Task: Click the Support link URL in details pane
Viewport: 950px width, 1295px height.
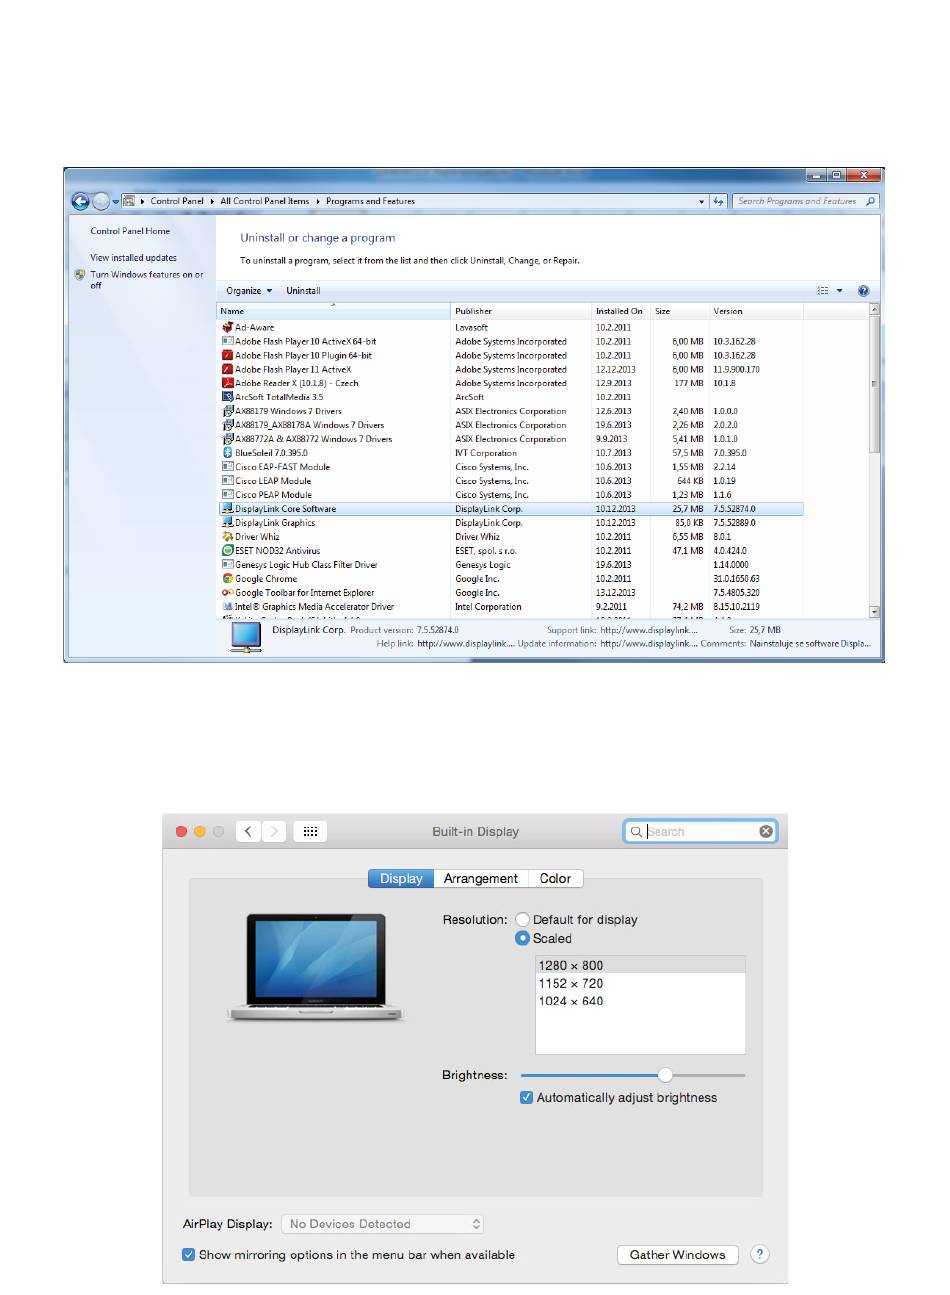Action: click(x=649, y=630)
